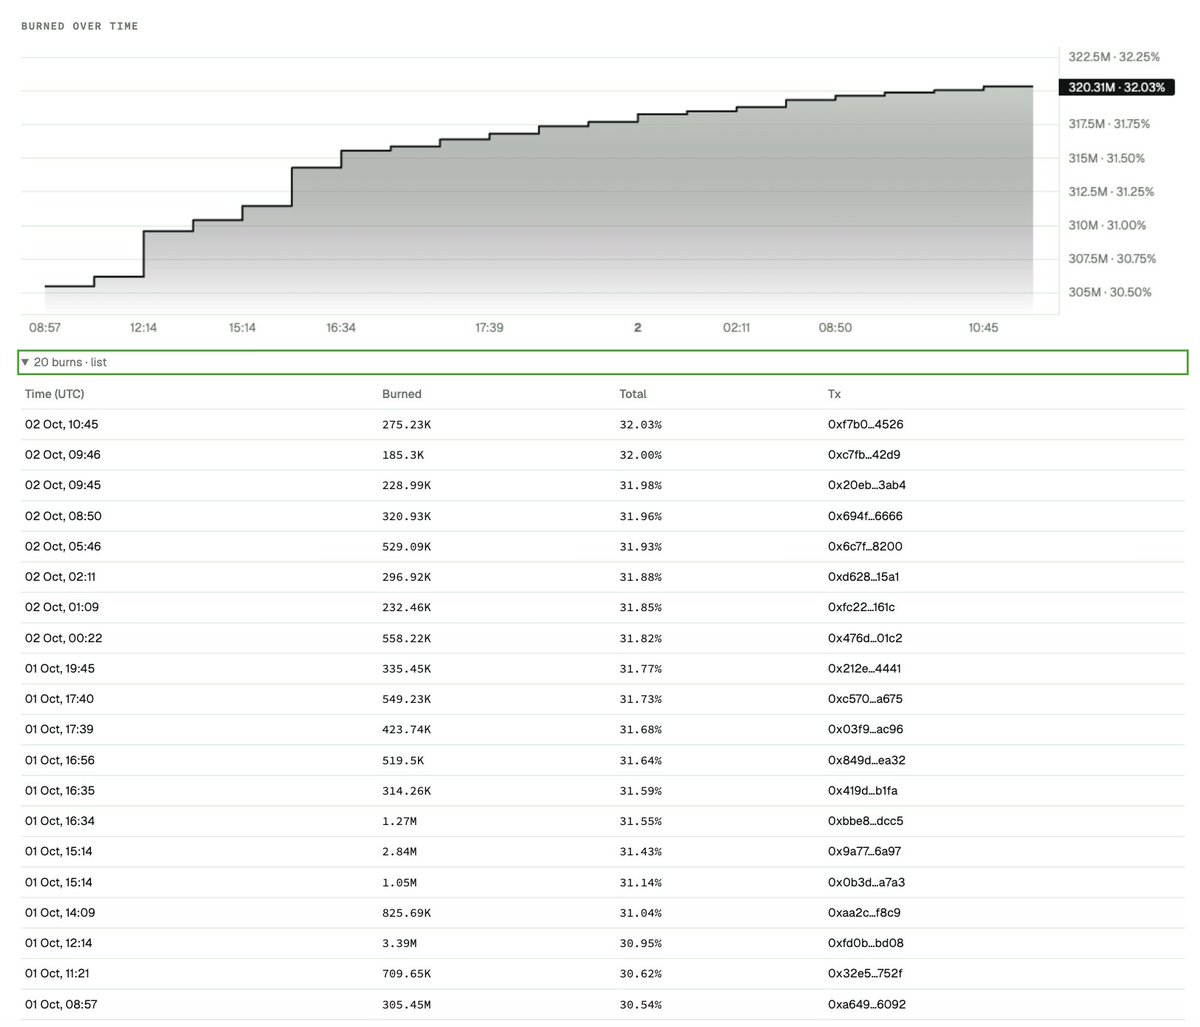Open transaction 0xbbe8…dcc5
This screenshot has width=1200, height=1027.
[866, 821]
